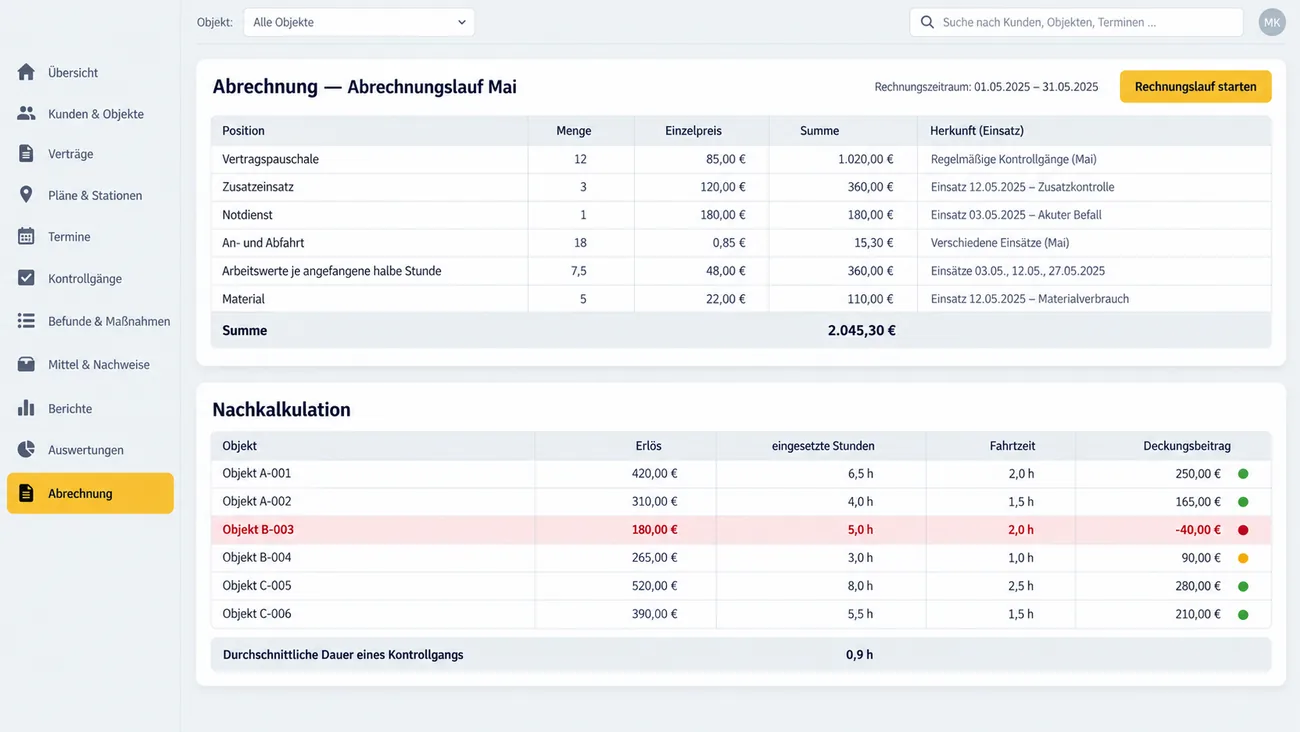Select row Objekt A-001
1300x732 pixels.
click(740, 474)
